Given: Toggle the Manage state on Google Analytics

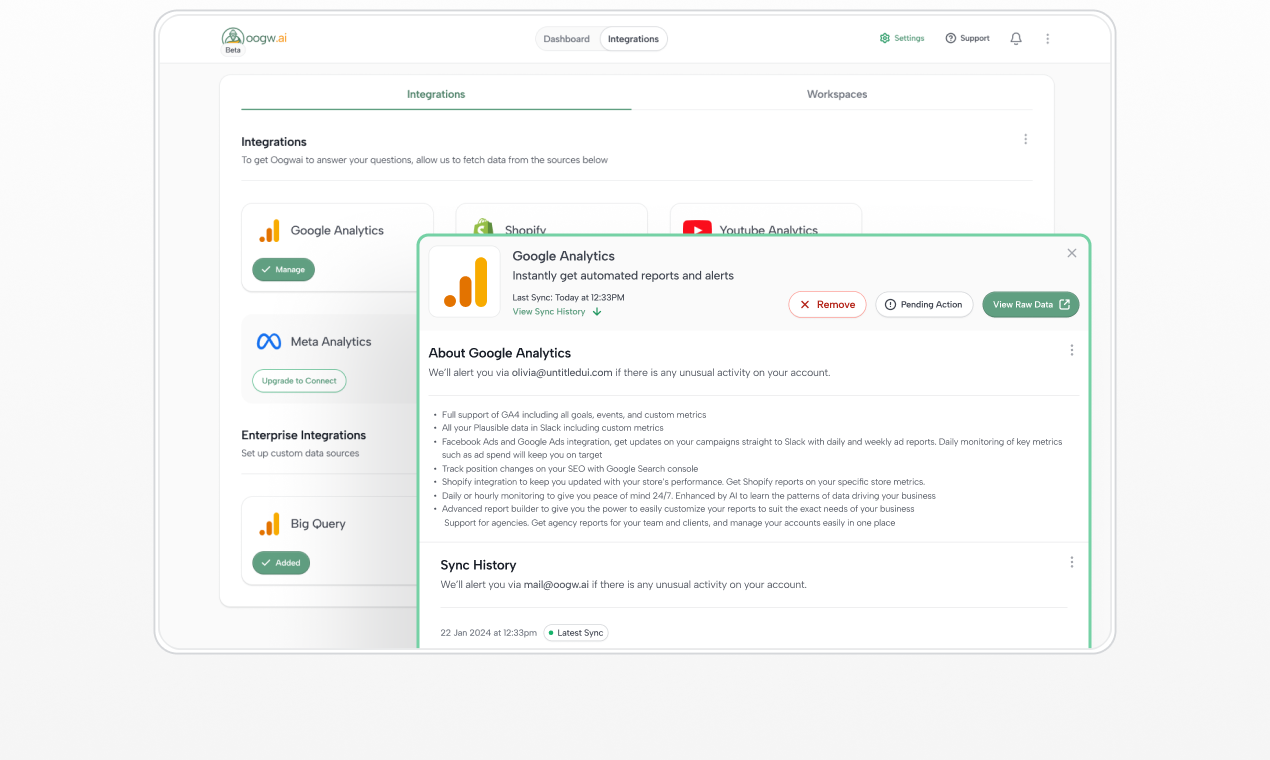Looking at the screenshot, I should 283,269.
